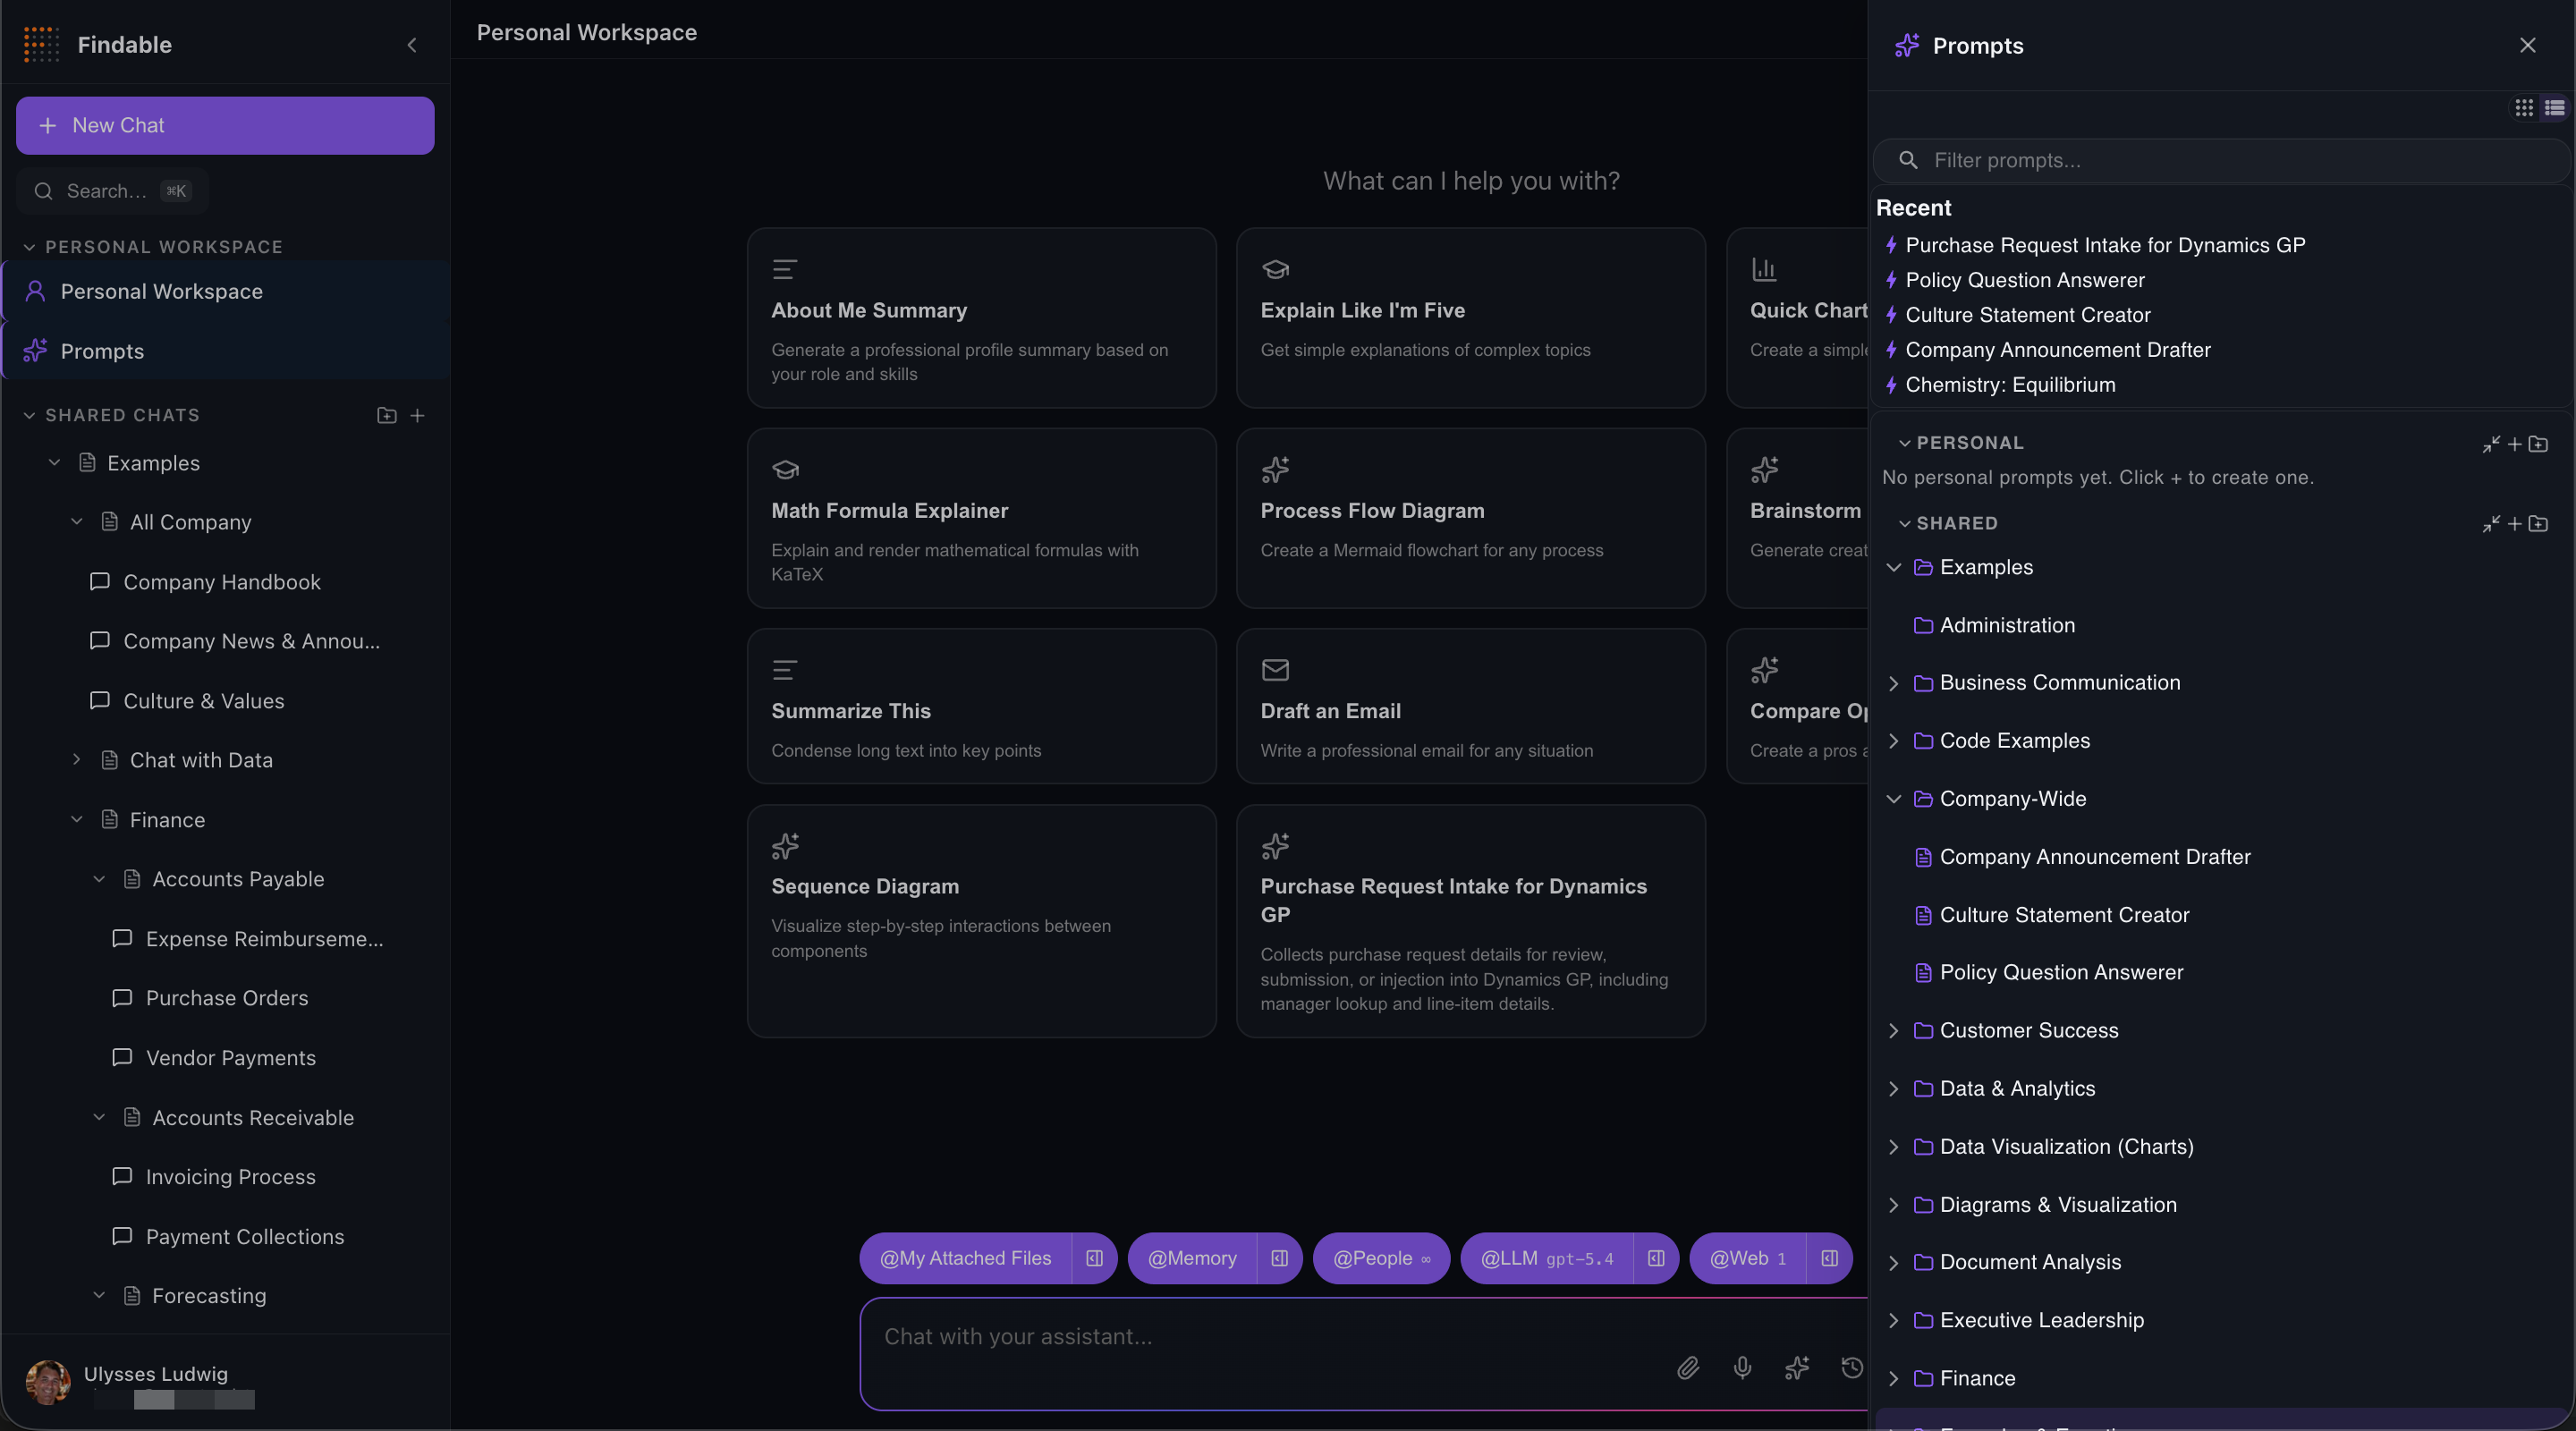Open Culture Statement Creator under Company-Wide
This screenshot has height=1431, width=2576.
pos(2064,915)
